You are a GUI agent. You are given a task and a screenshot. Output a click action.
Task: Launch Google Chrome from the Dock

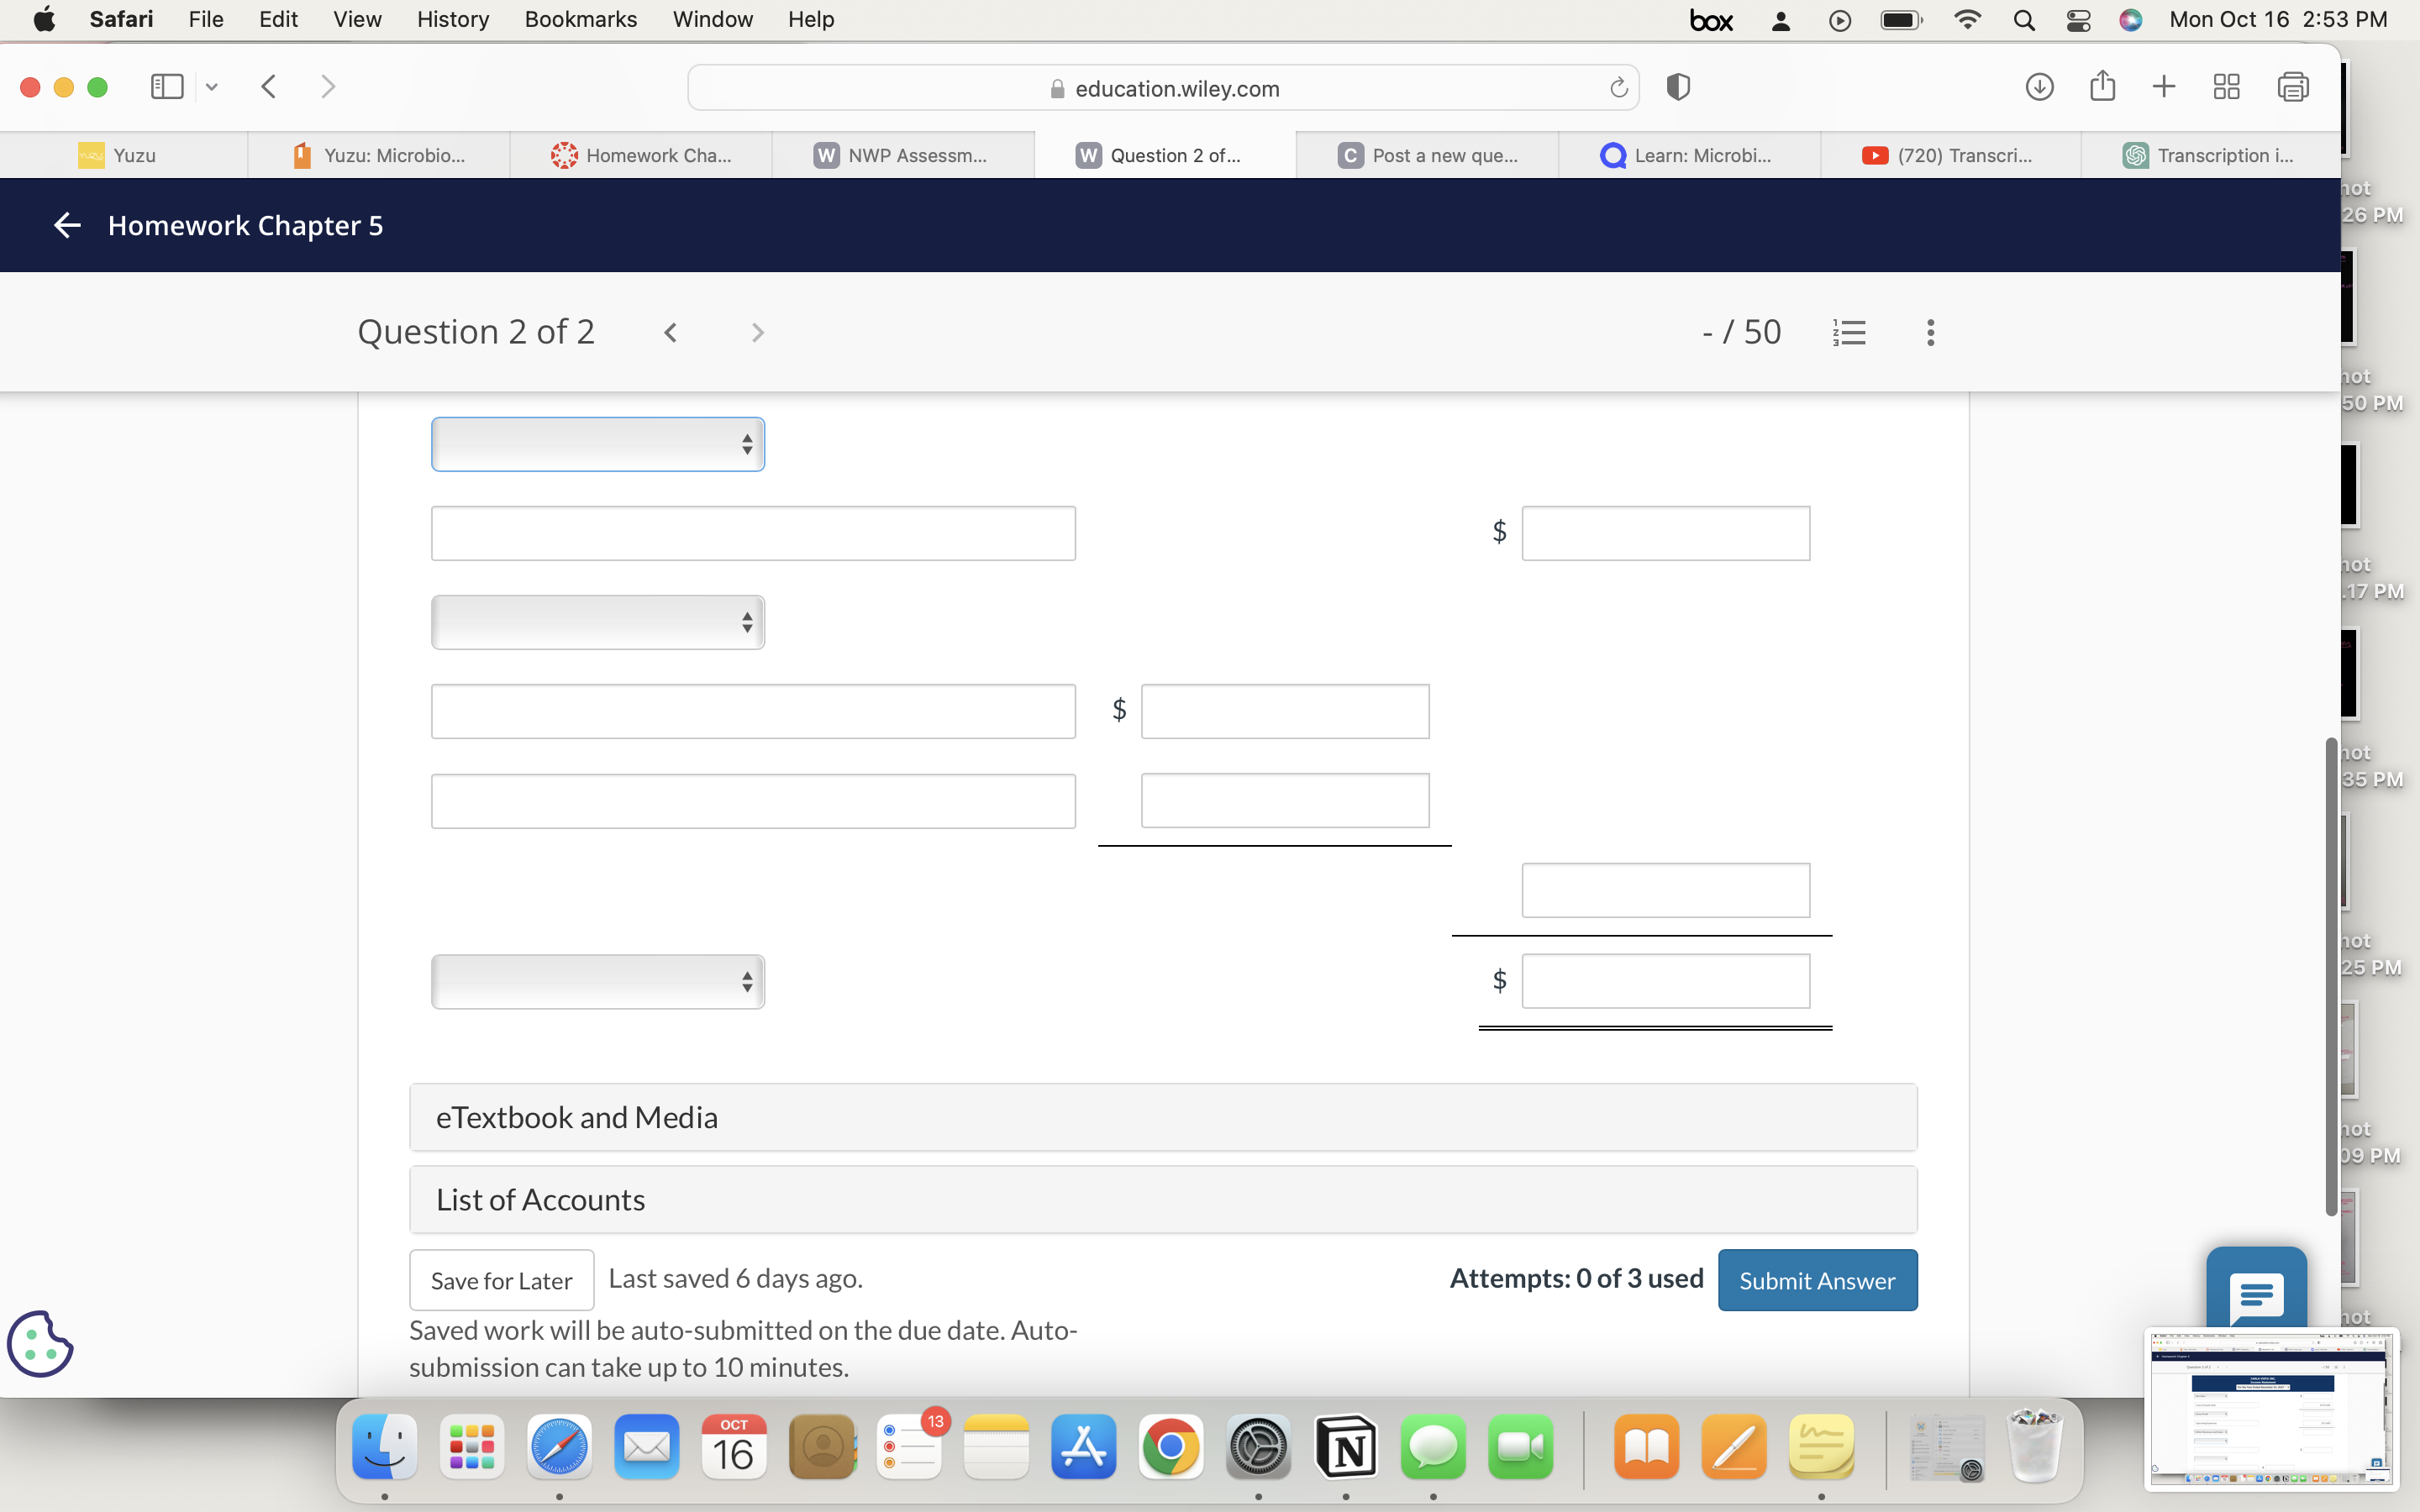pyautogui.click(x=1170, y=1447)
